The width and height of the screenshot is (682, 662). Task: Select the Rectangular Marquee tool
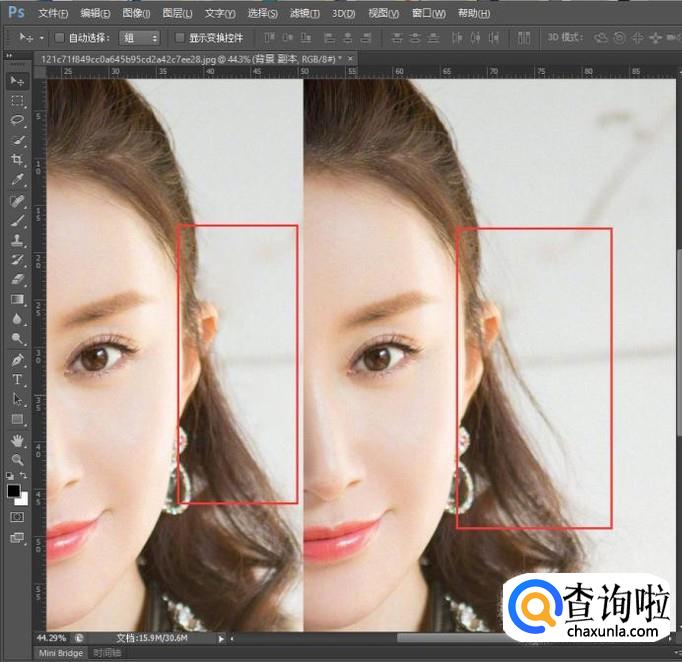pos(17,100)
